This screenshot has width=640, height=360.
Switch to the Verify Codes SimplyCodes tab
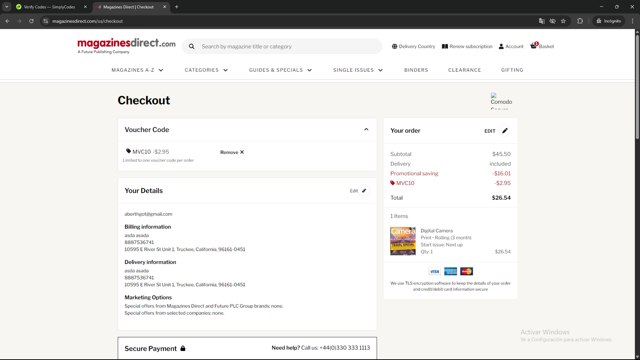click(x=49, y=7)
